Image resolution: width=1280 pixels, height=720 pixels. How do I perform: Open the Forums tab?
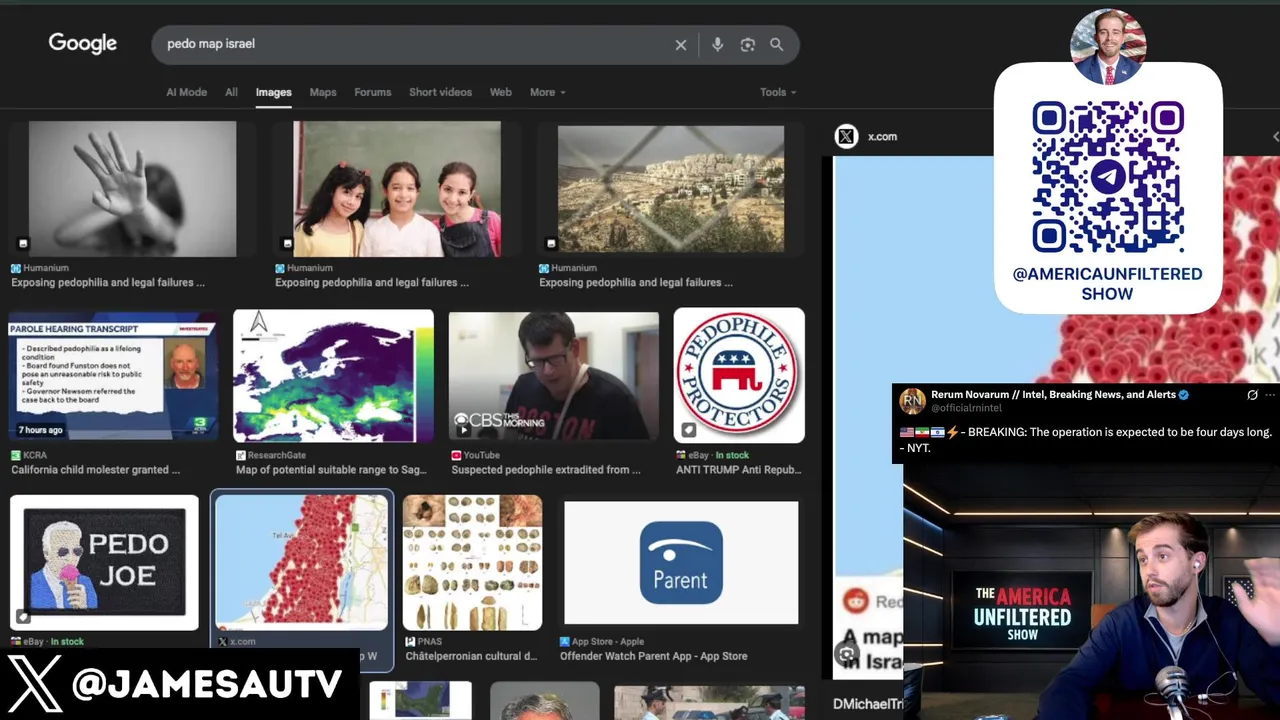click(372, 92)
